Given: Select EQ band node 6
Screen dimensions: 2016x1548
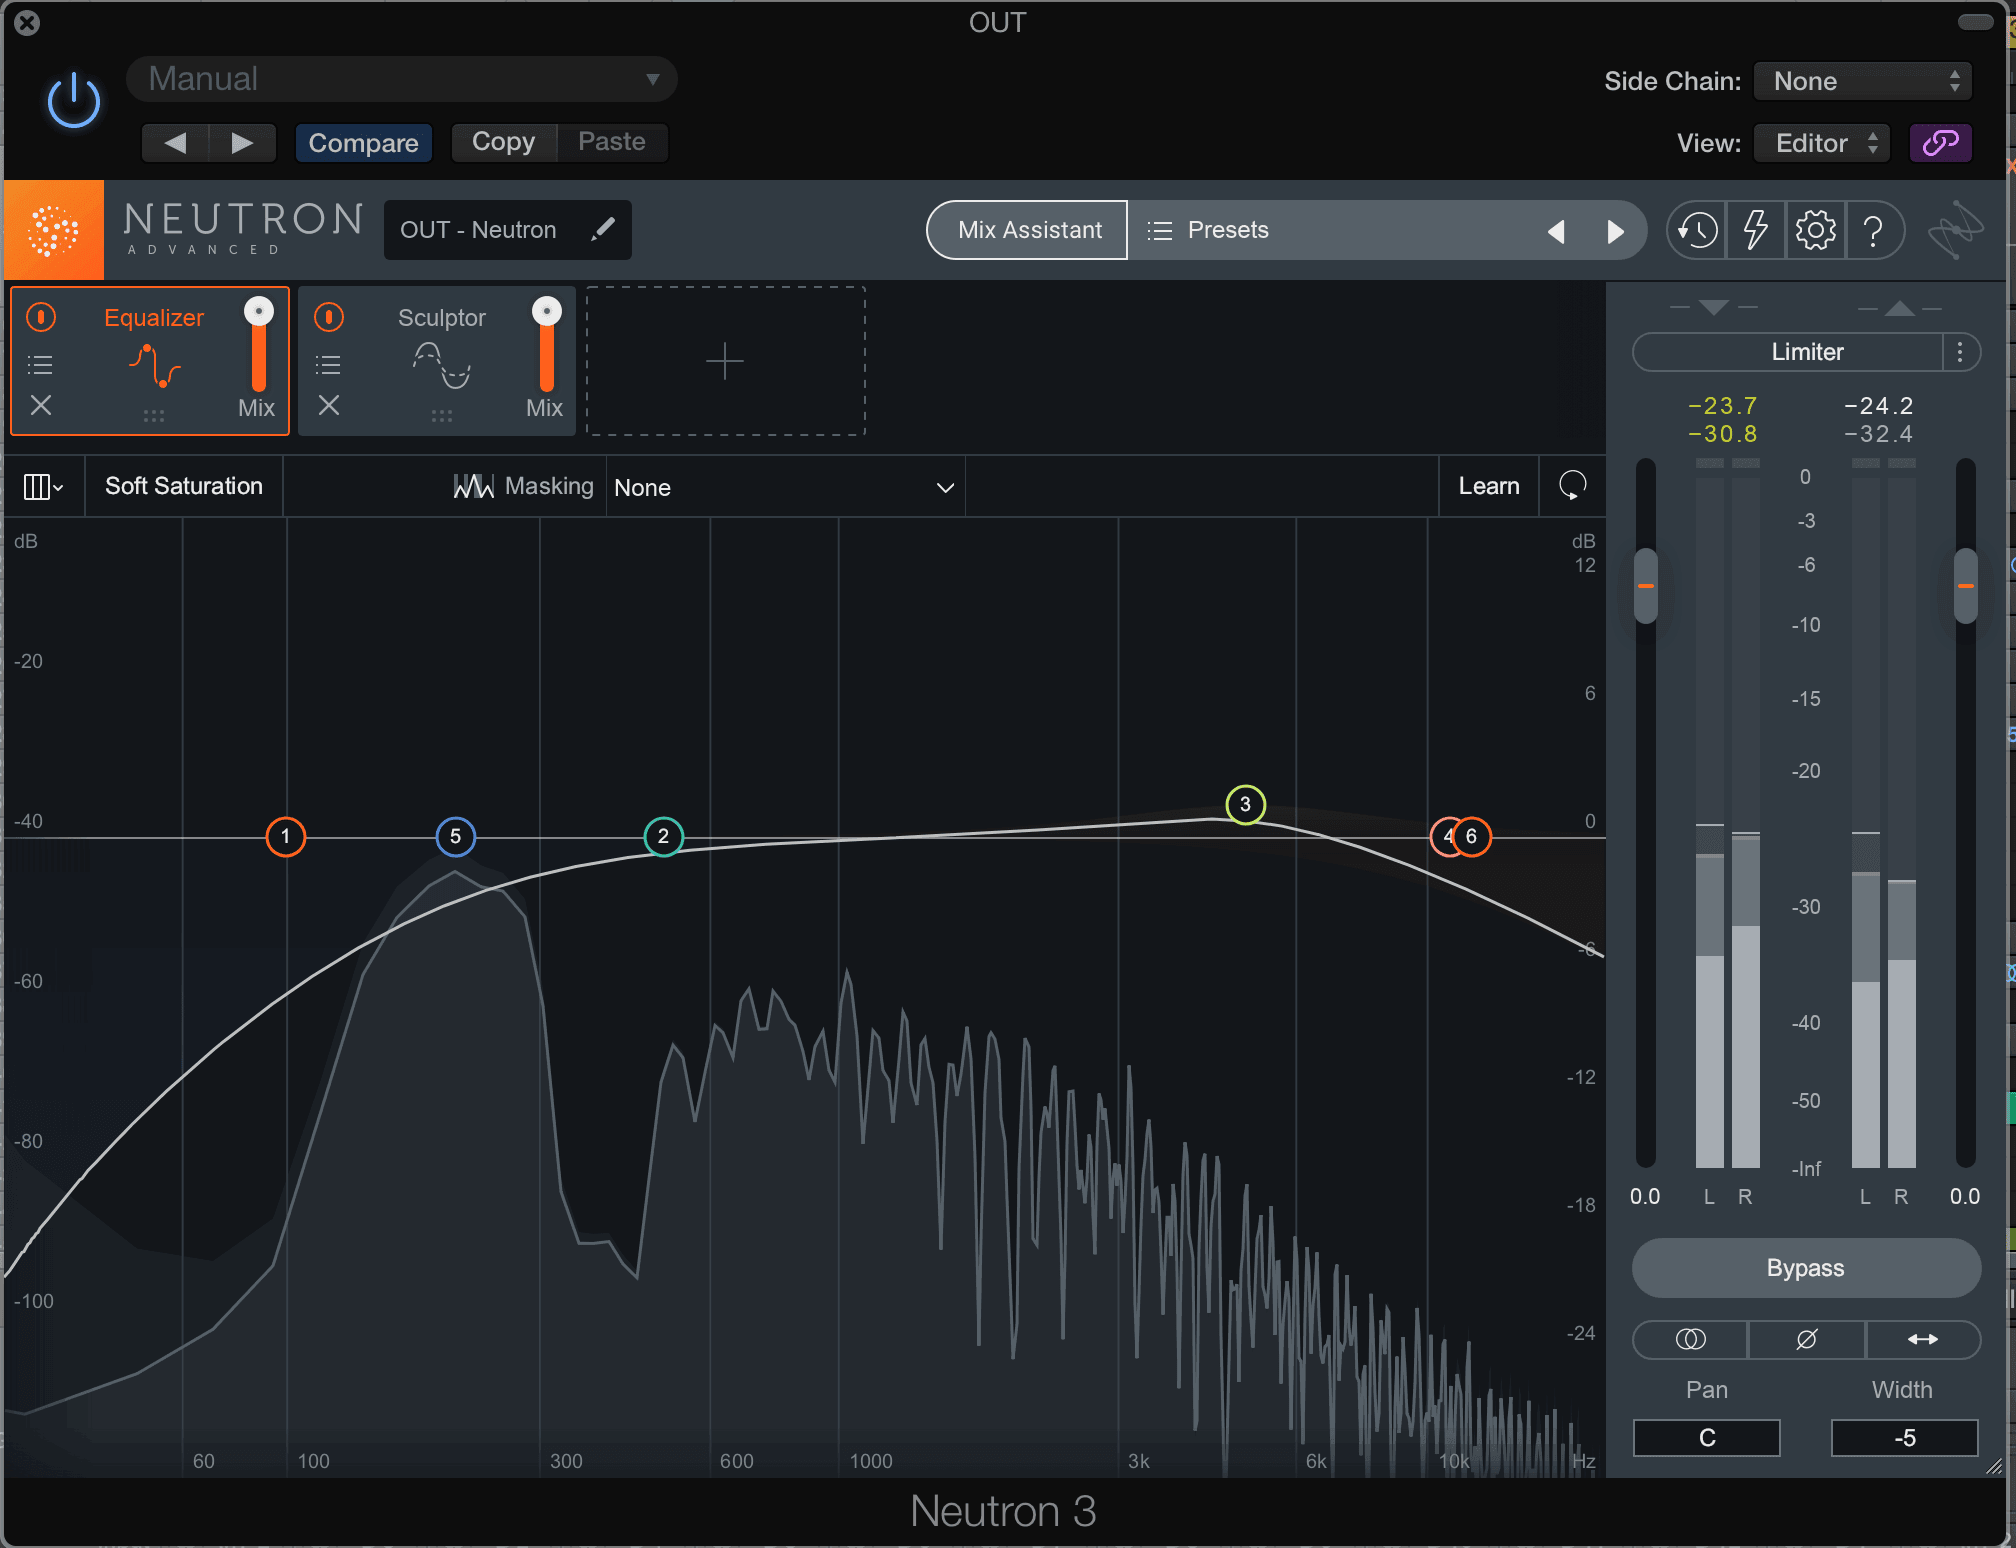Looking at the screenshot, I should click(x=1472, y=836).
